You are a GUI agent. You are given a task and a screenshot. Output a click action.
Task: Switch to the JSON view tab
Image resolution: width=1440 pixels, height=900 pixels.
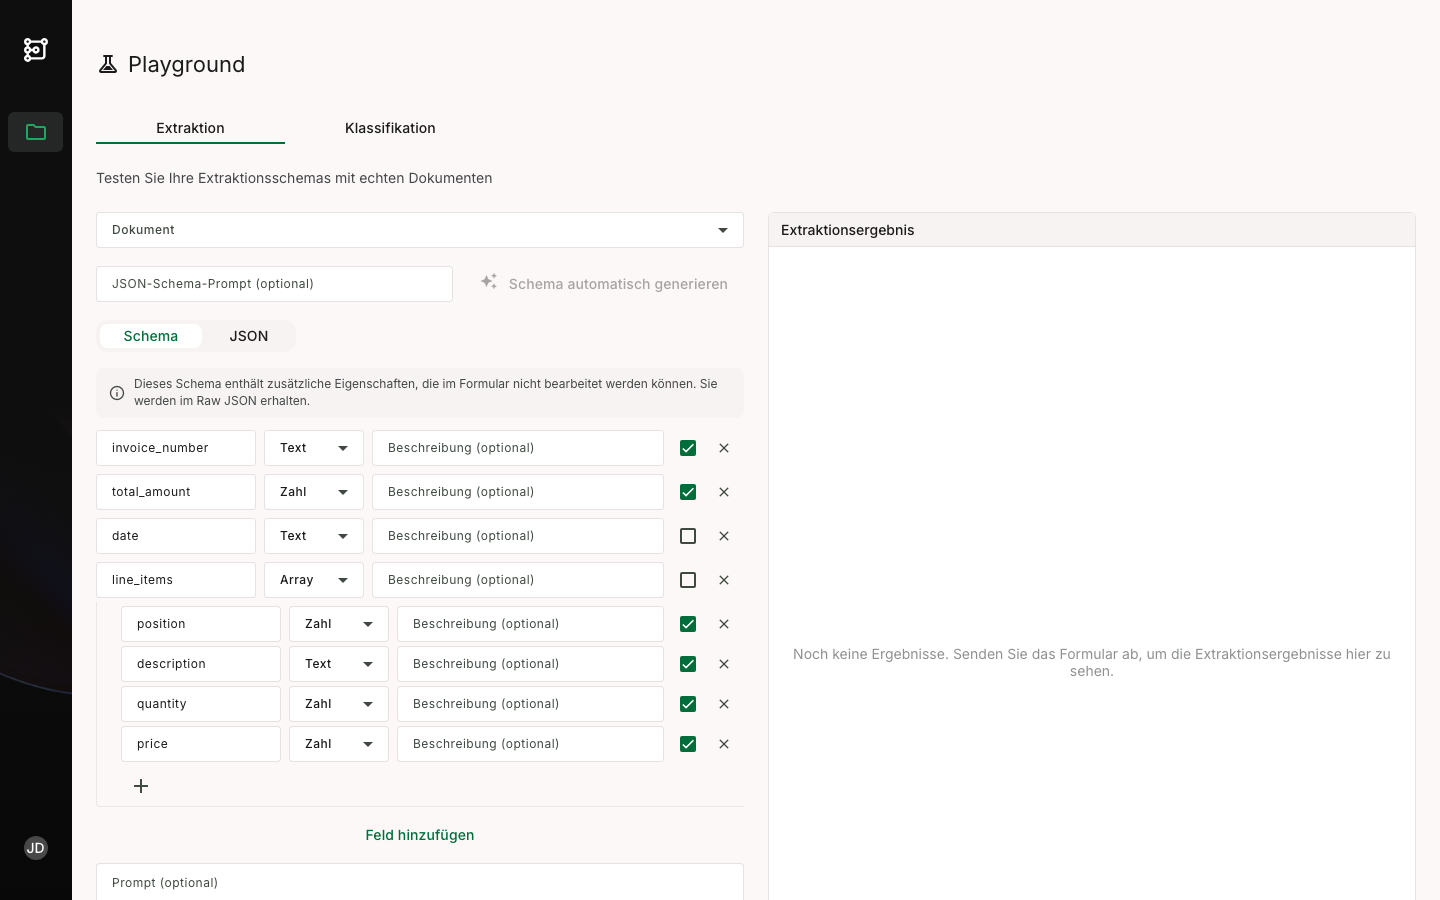[x=249, y=336]
